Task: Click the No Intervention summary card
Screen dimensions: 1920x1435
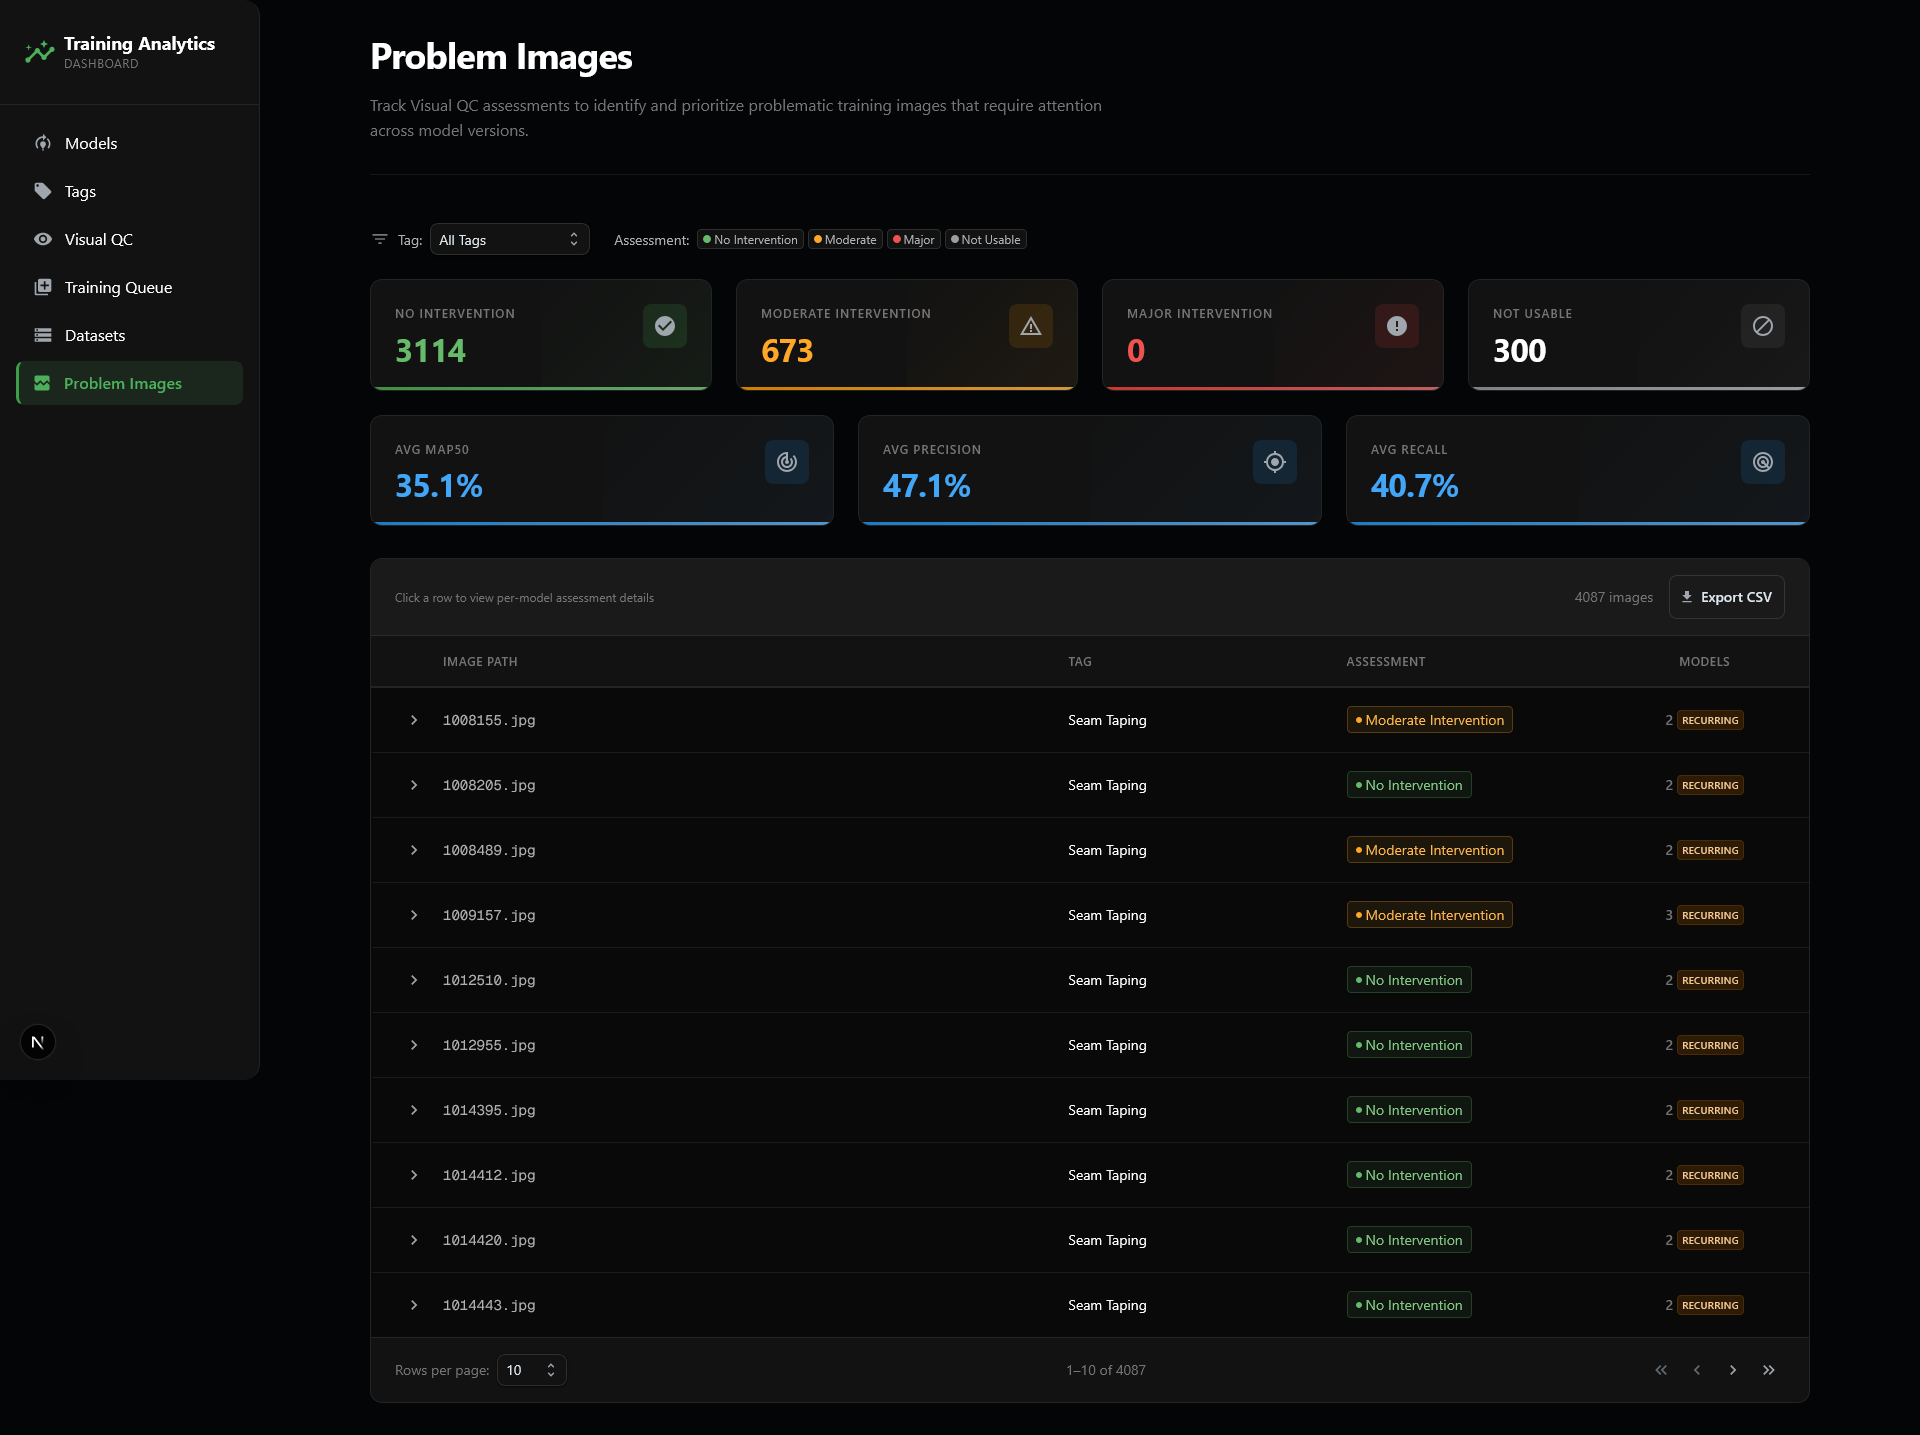Action: [x=541, y=334]
